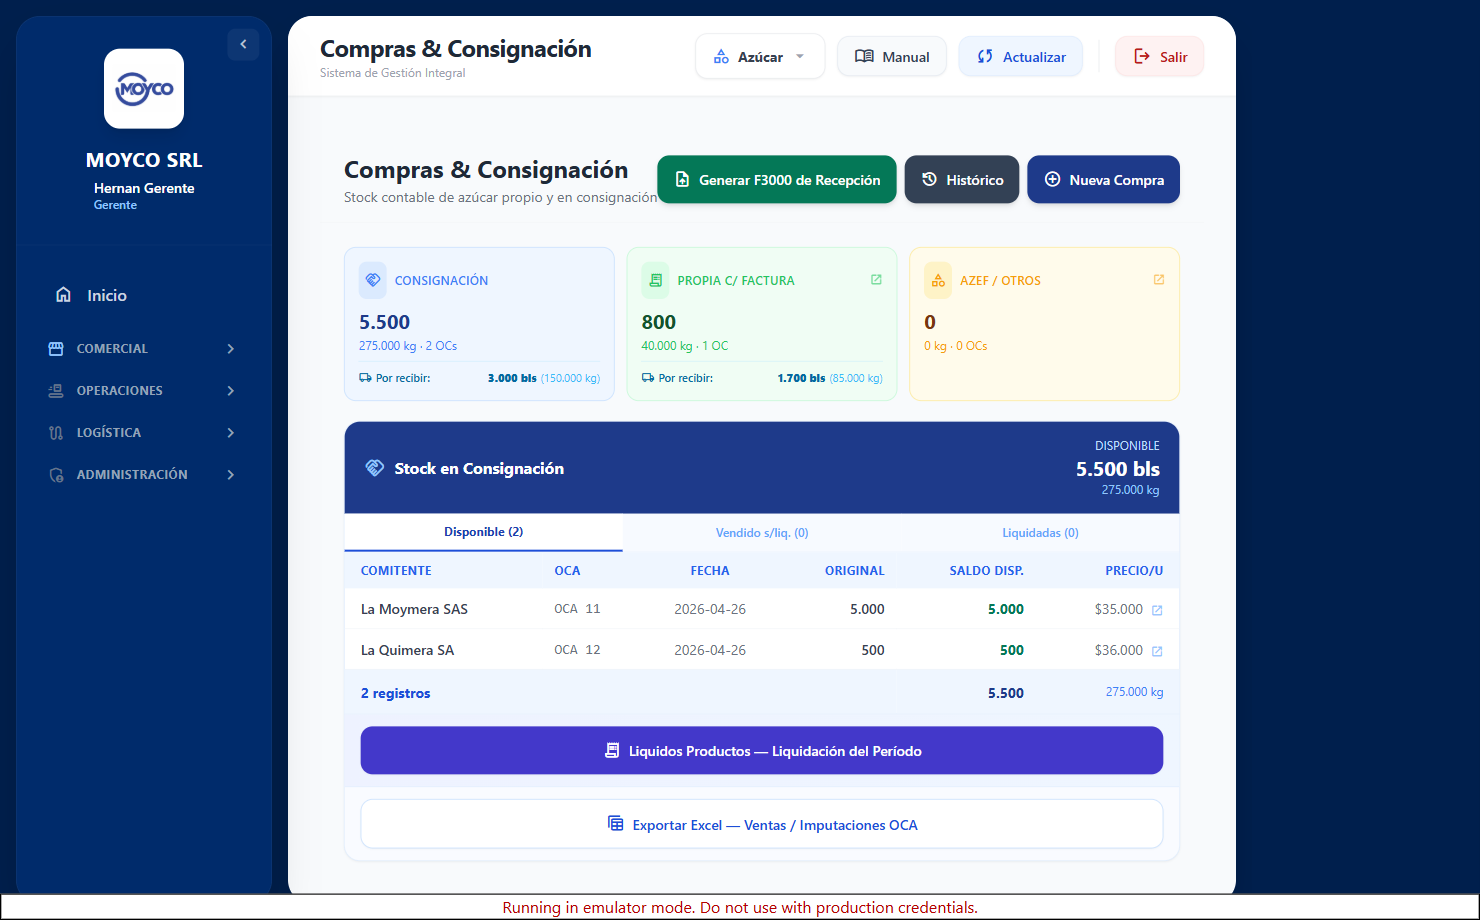Image resolution: width=1480 pixels, height=920 pixels.
Task: Collapse the sidebar with the chevron button
Action: tap(243, 44)
